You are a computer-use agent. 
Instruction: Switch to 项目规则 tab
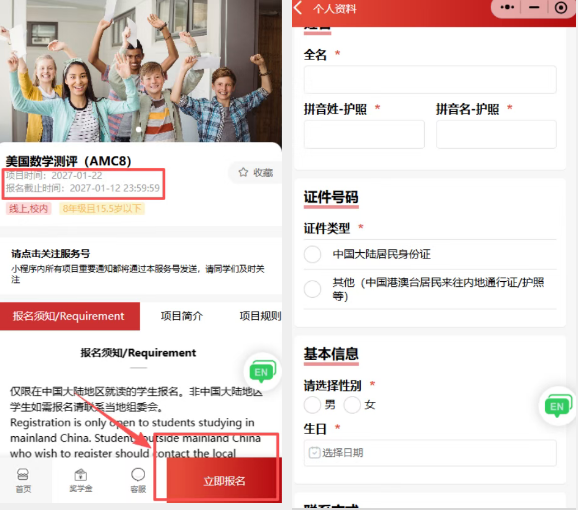261,316
